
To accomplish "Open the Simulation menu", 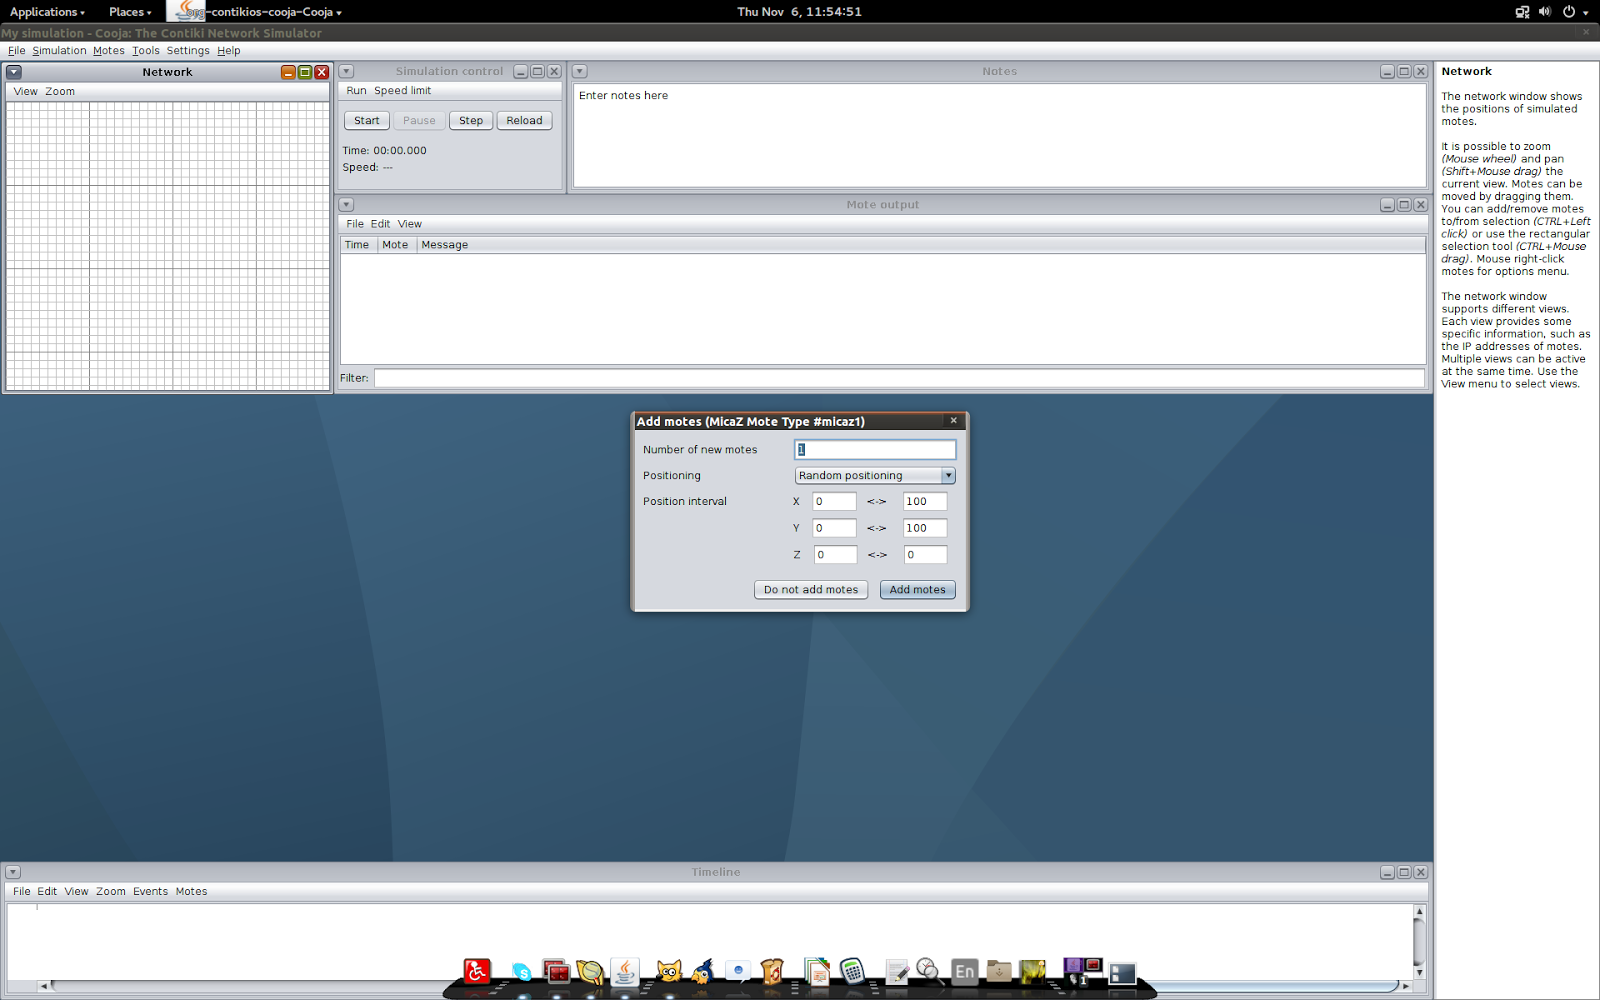I will click(59, 51).
